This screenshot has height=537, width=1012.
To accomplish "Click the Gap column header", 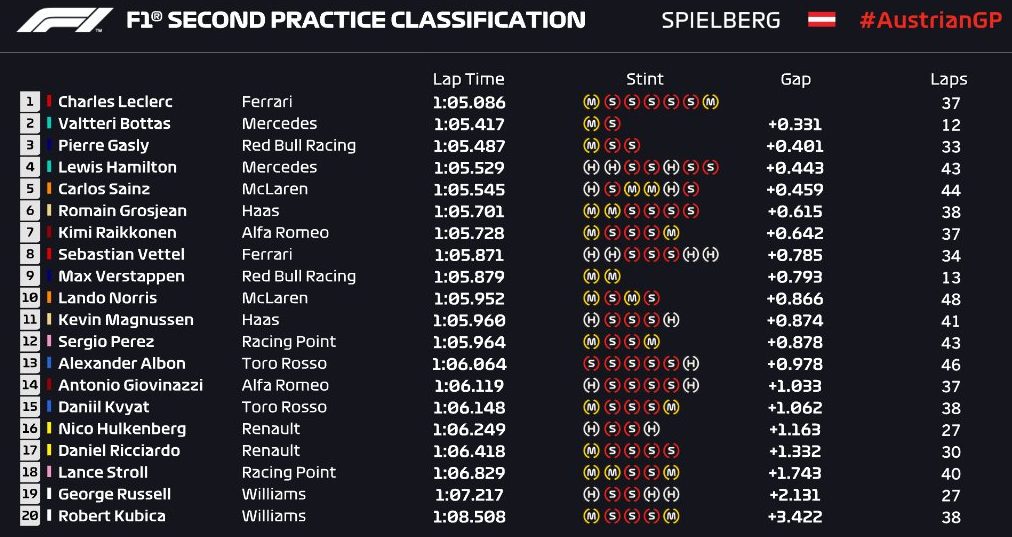I will [795, 79].
